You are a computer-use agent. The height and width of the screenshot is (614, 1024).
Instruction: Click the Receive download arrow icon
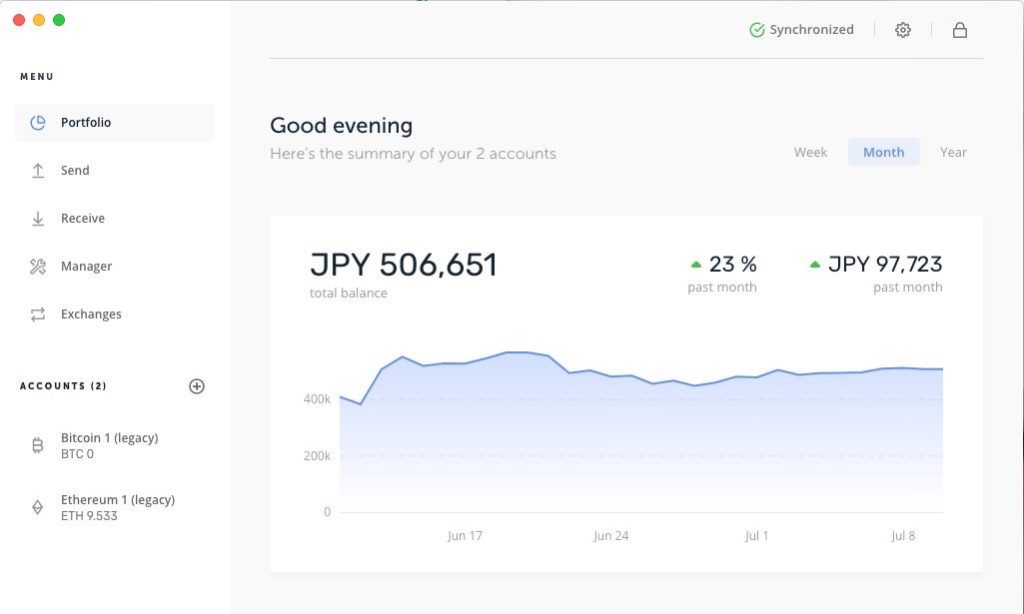(x=38, y=219)
